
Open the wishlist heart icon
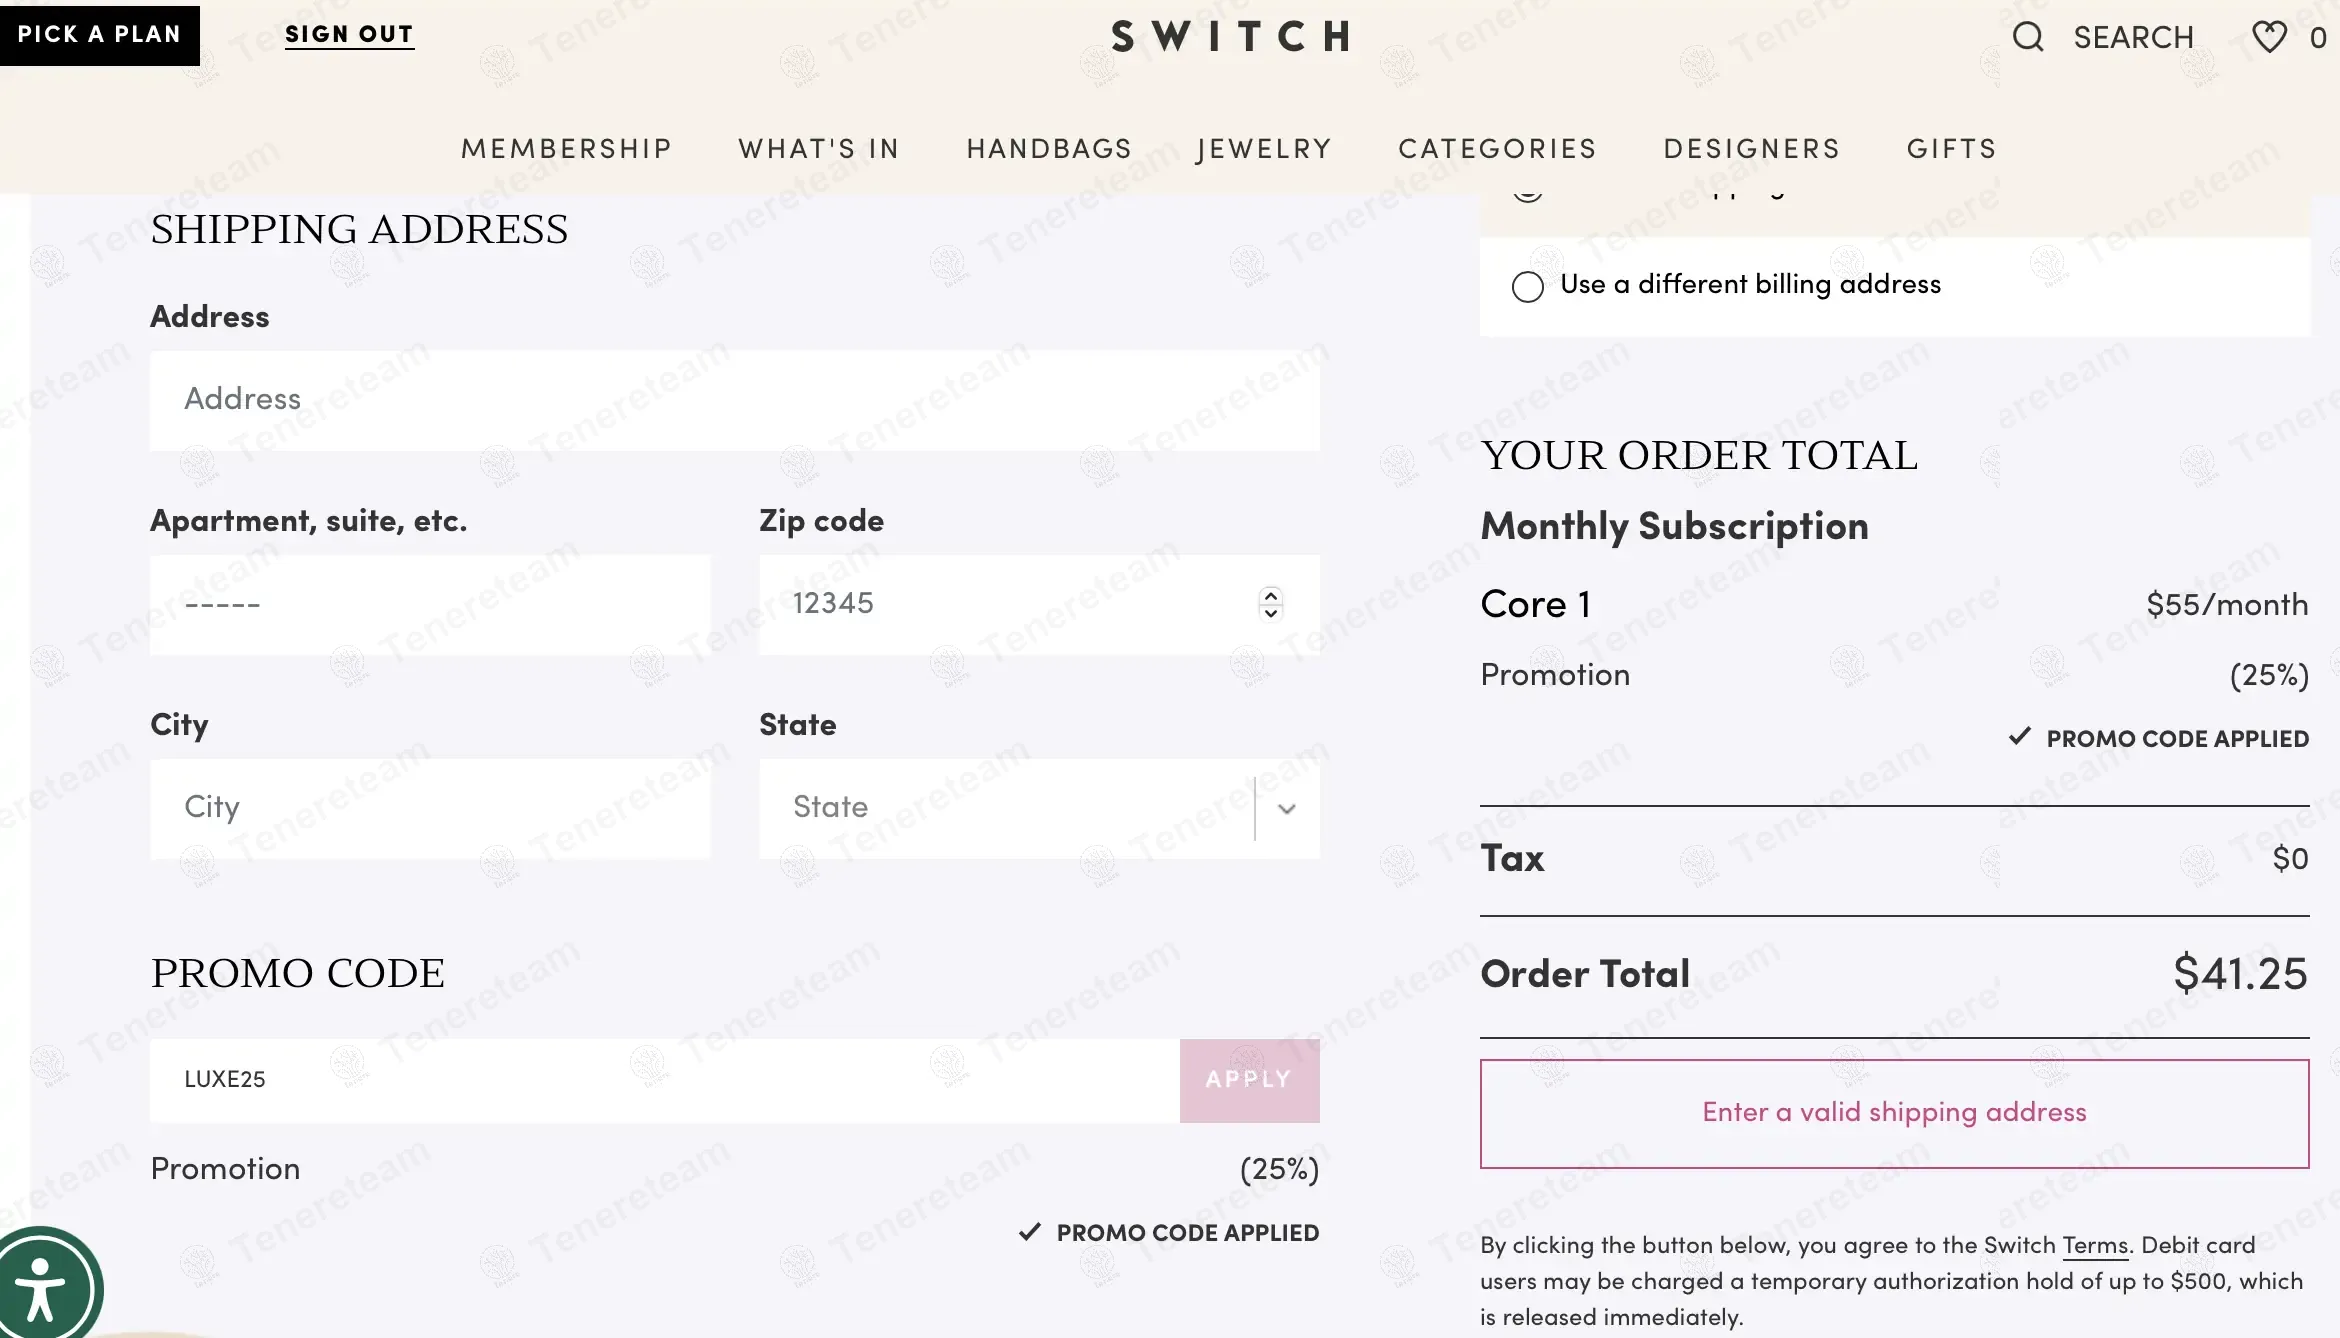coord(2269,37)
